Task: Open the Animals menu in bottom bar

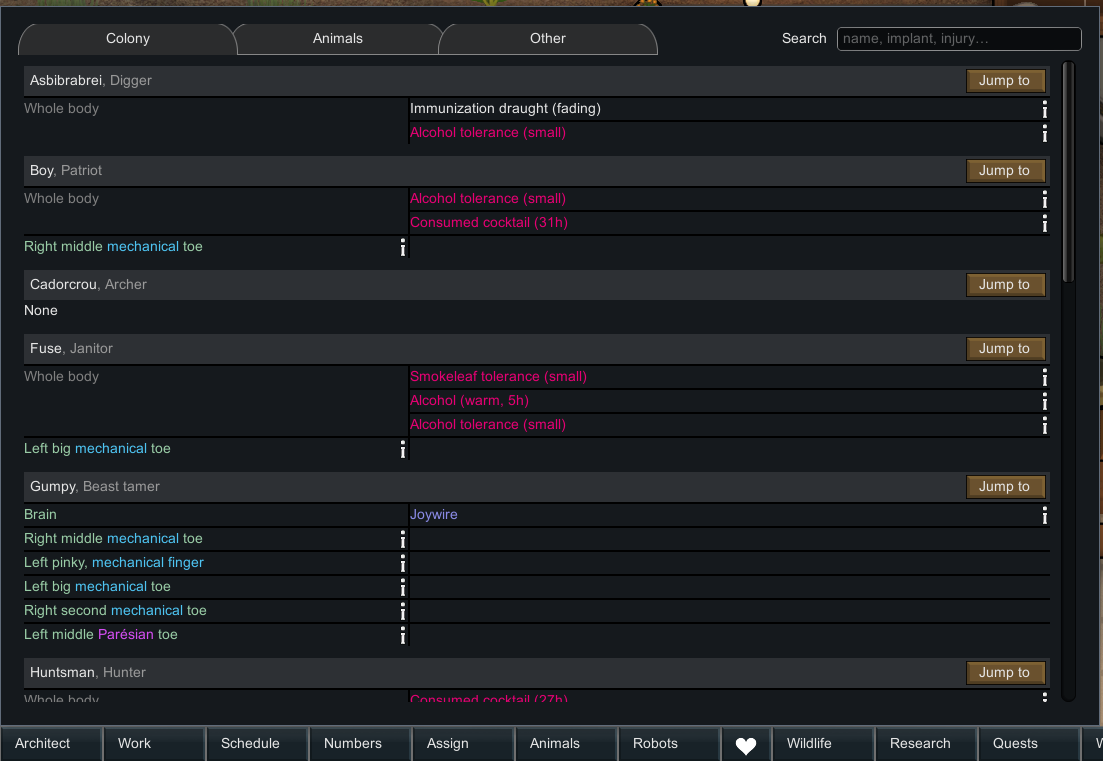Action: point(566,744)
